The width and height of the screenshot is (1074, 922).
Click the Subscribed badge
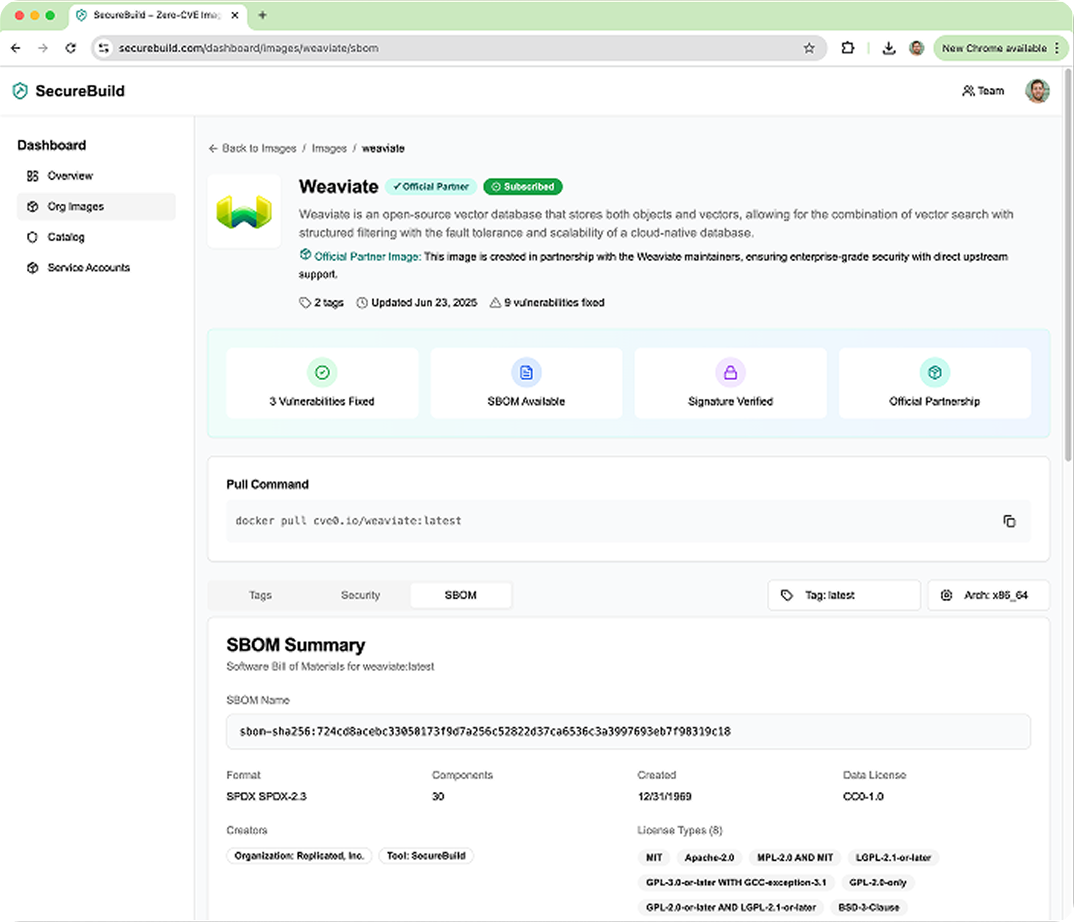(x=523, y=186)
